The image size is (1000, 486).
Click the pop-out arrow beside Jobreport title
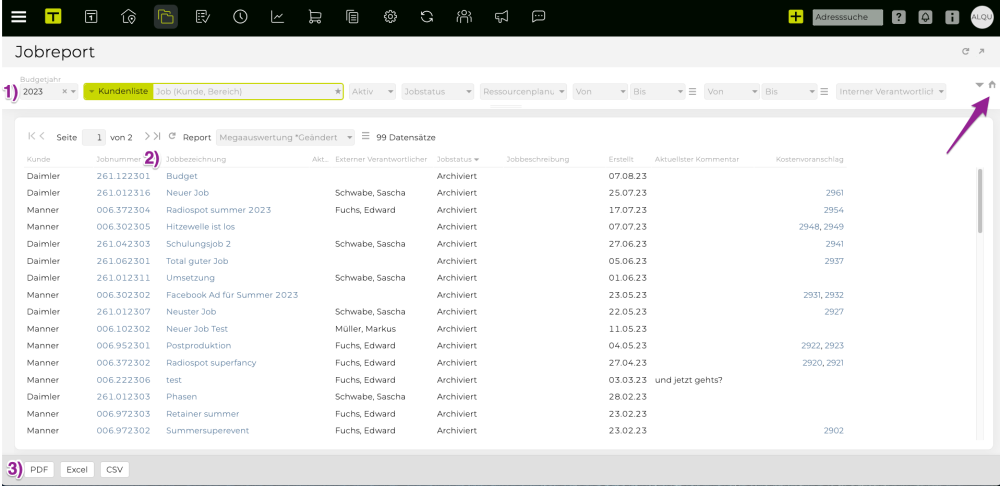tap(982, 52)
